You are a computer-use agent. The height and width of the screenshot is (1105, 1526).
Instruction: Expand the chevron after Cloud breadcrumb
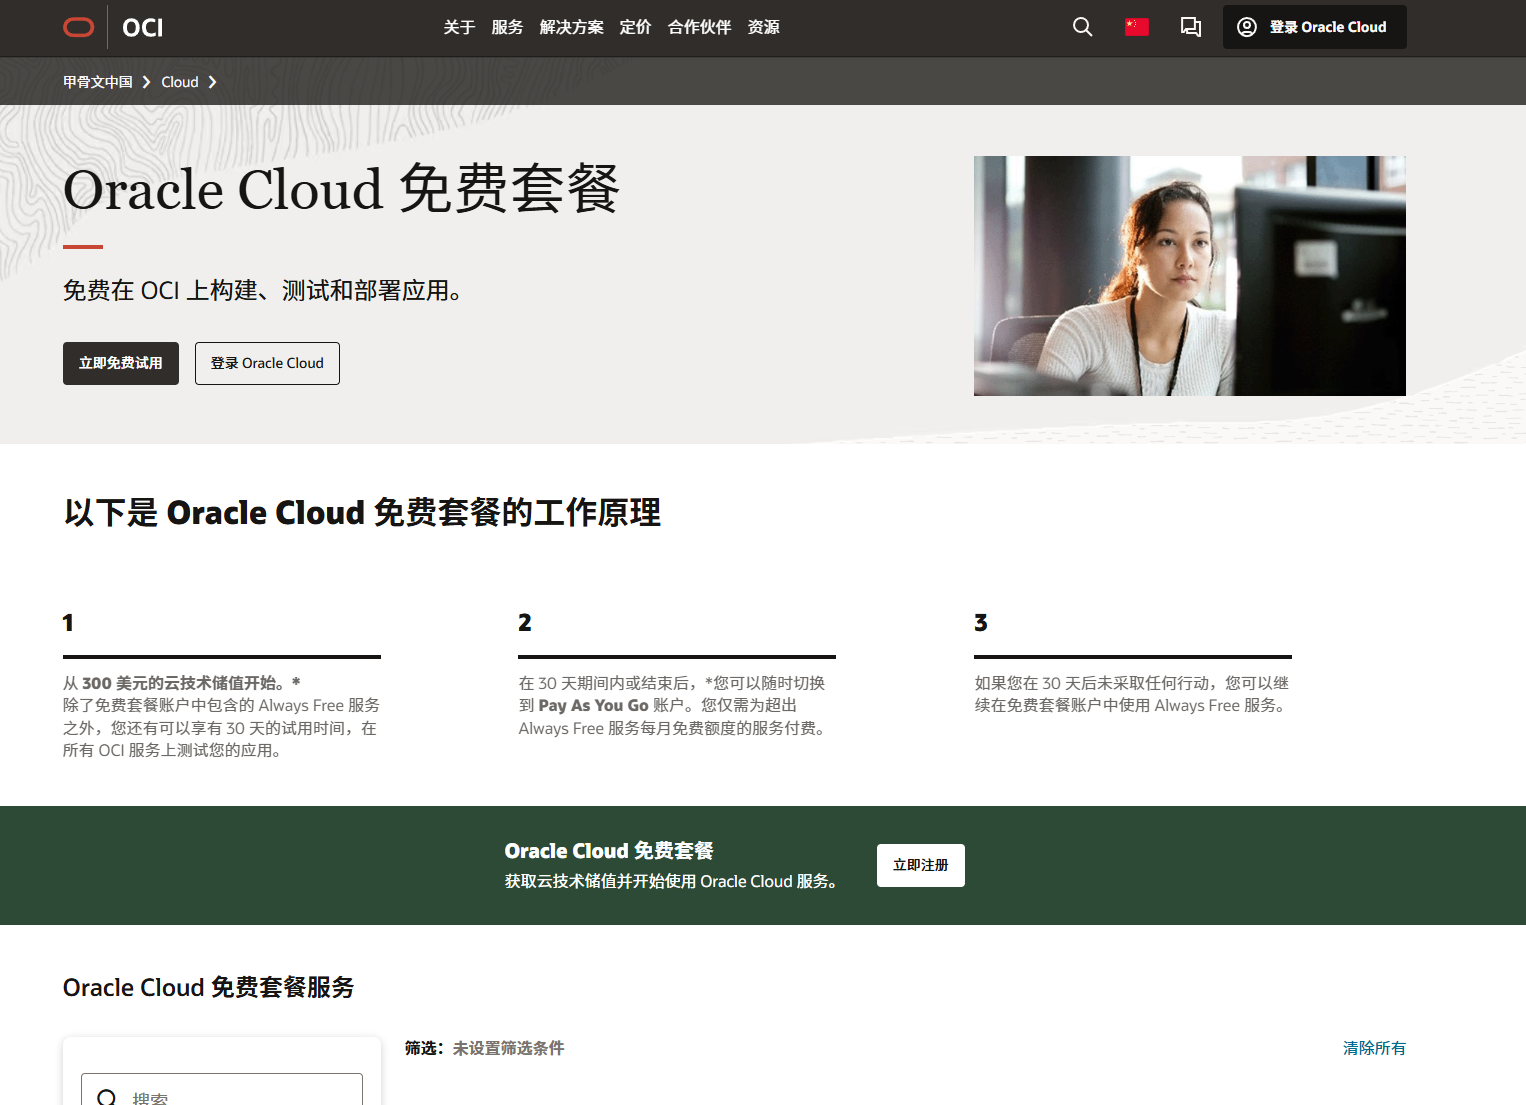tap(212, 82)
